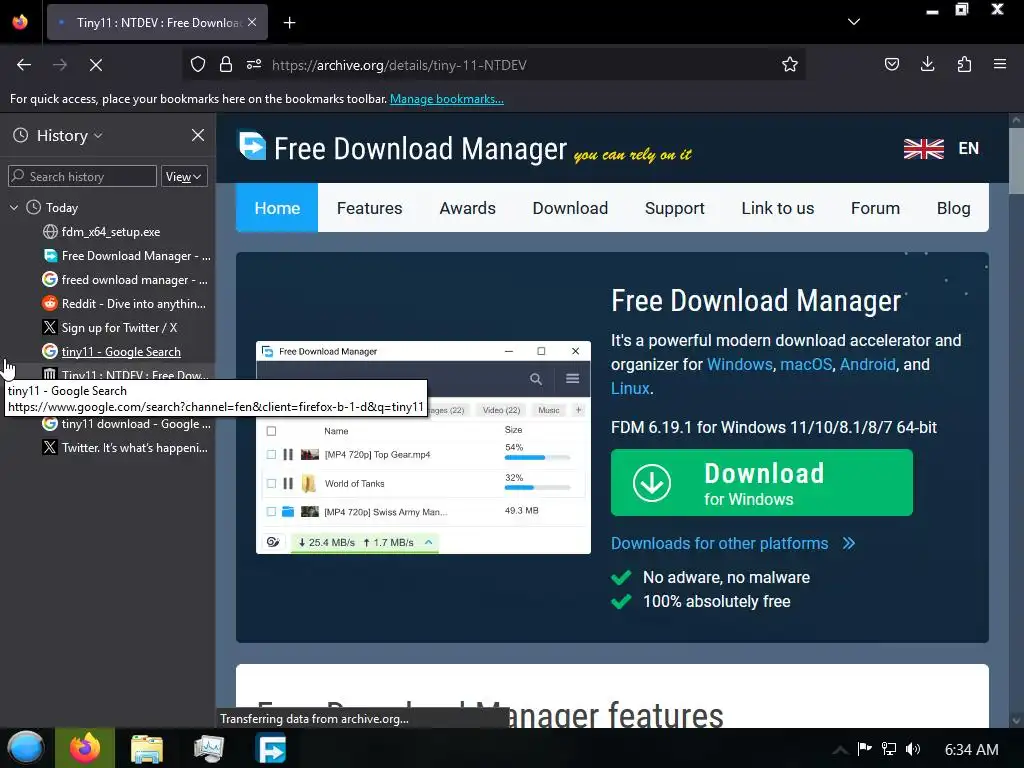Switch language via the UK flag

tap(923, 148)
